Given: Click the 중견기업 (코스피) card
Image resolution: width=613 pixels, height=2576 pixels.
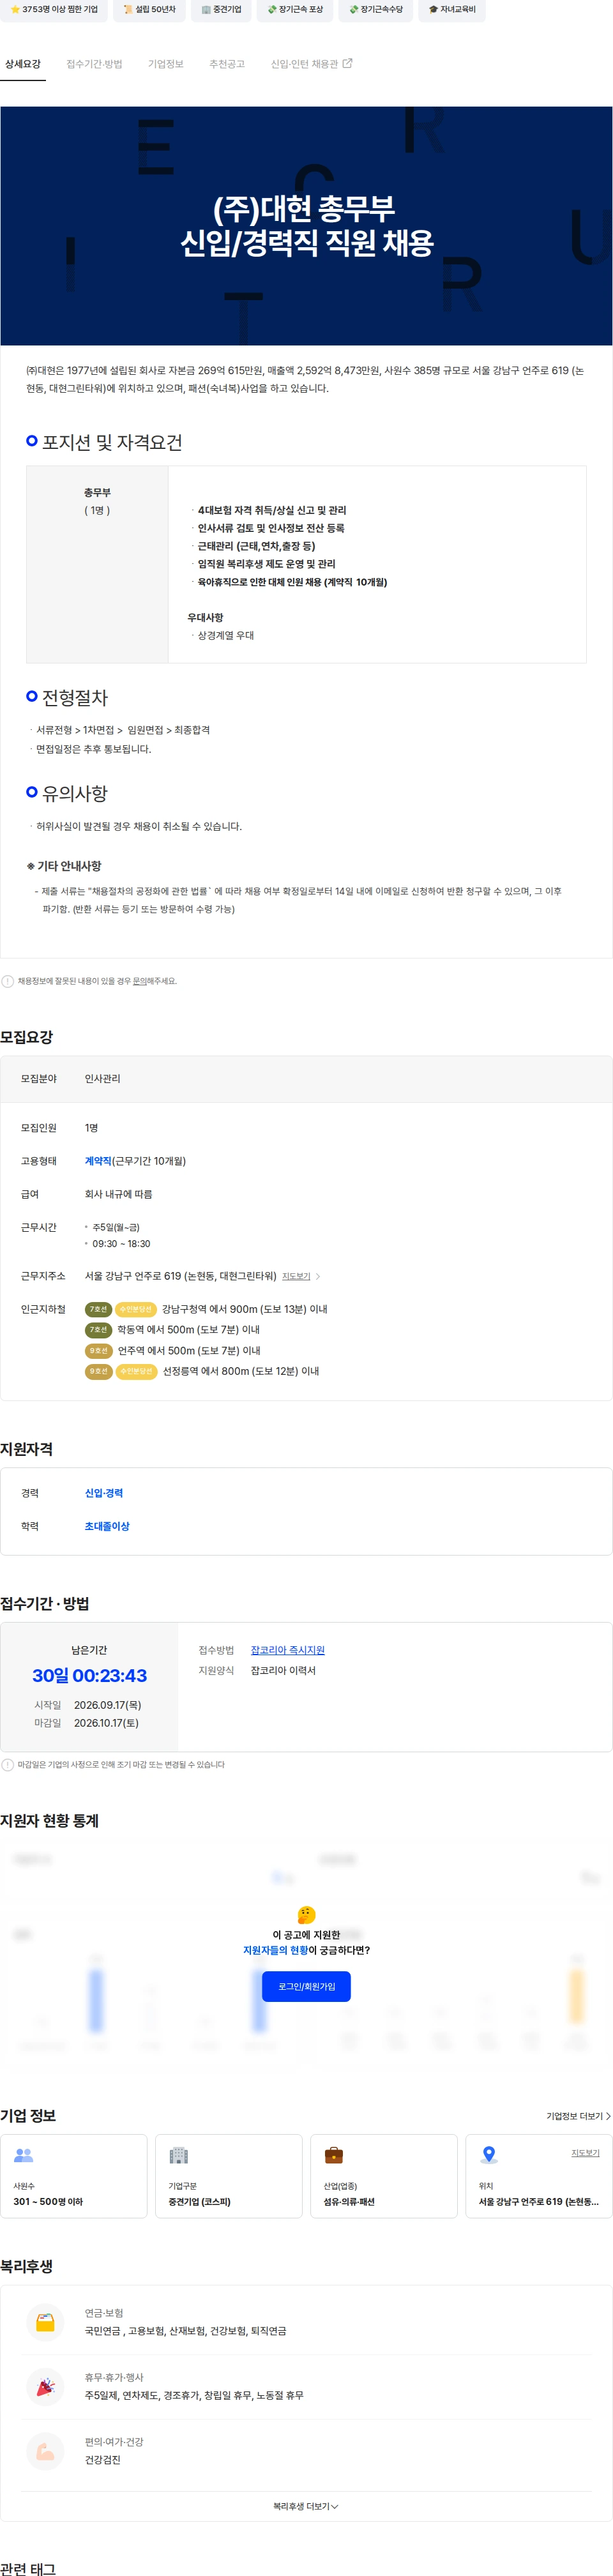Looking at the screenshot, I should pyautogui.click(x=229, y=2176).
